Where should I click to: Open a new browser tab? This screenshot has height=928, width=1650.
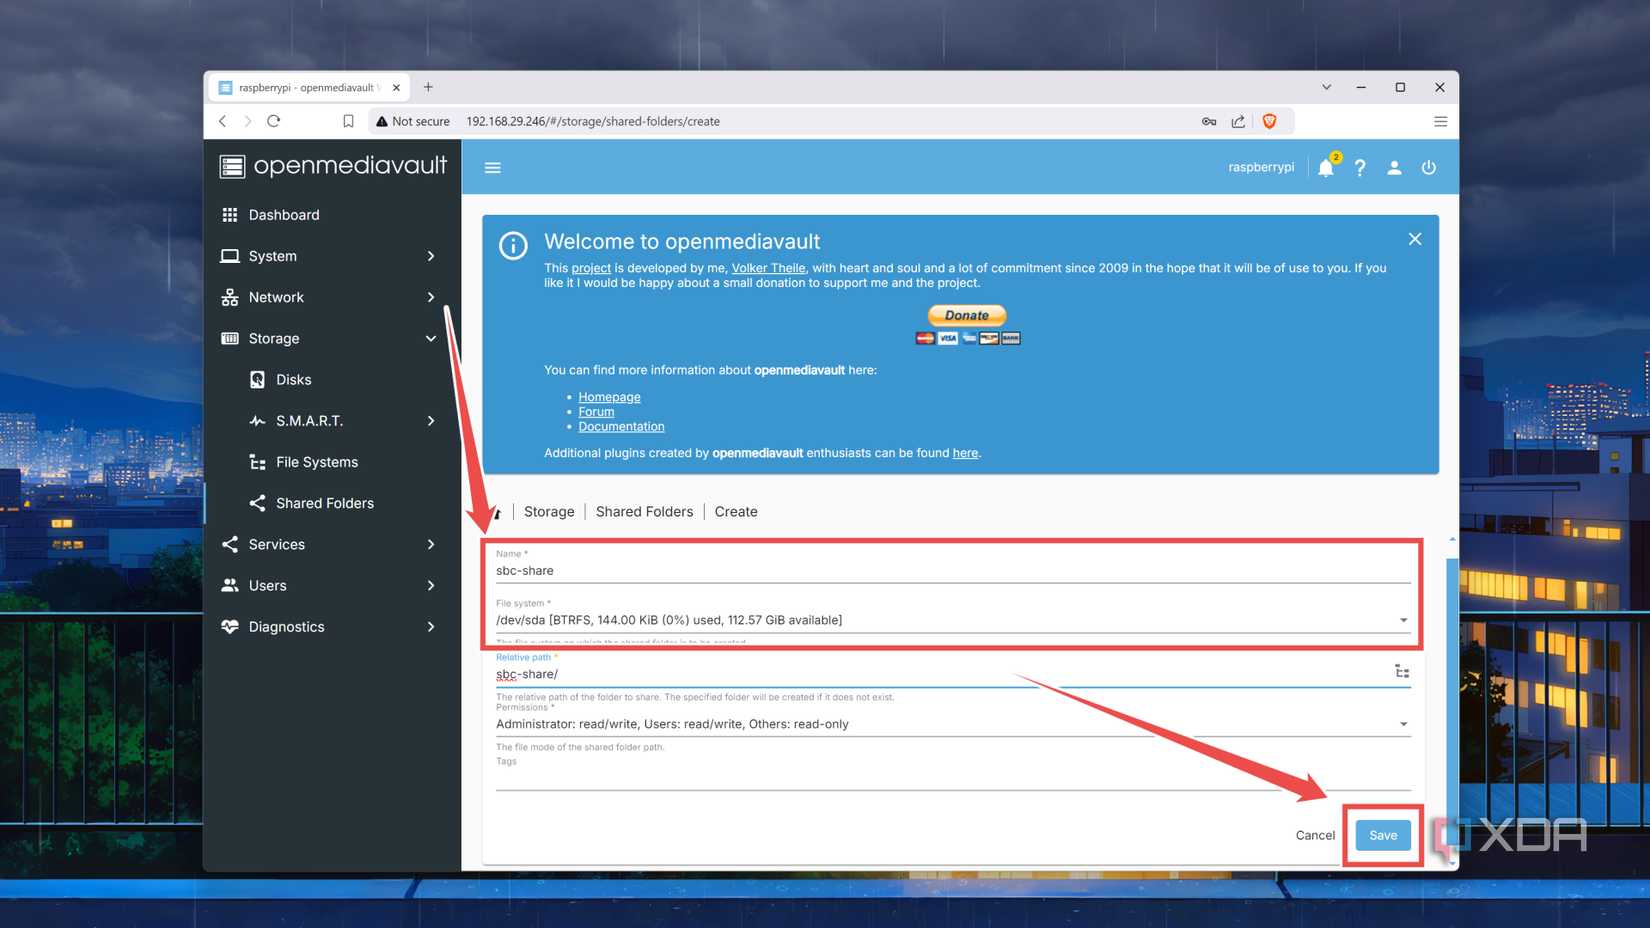coord(428,87)
